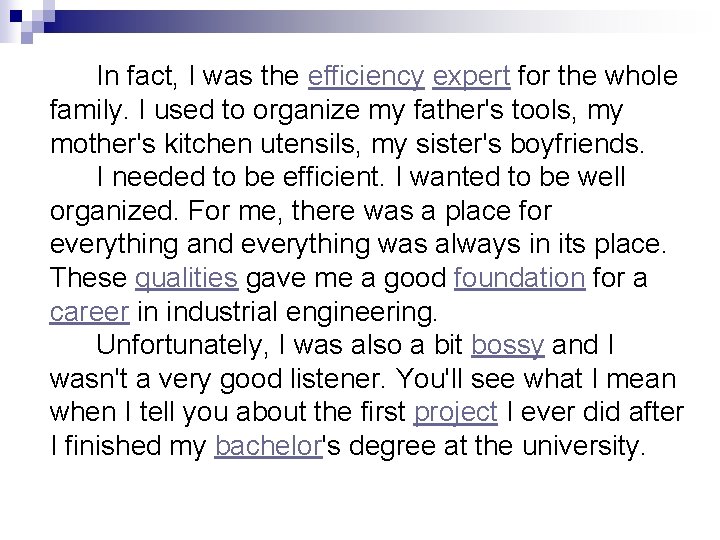The image size is (720, 540).
Task: Click the dark blue square in corner decoration
Action: 16,16
